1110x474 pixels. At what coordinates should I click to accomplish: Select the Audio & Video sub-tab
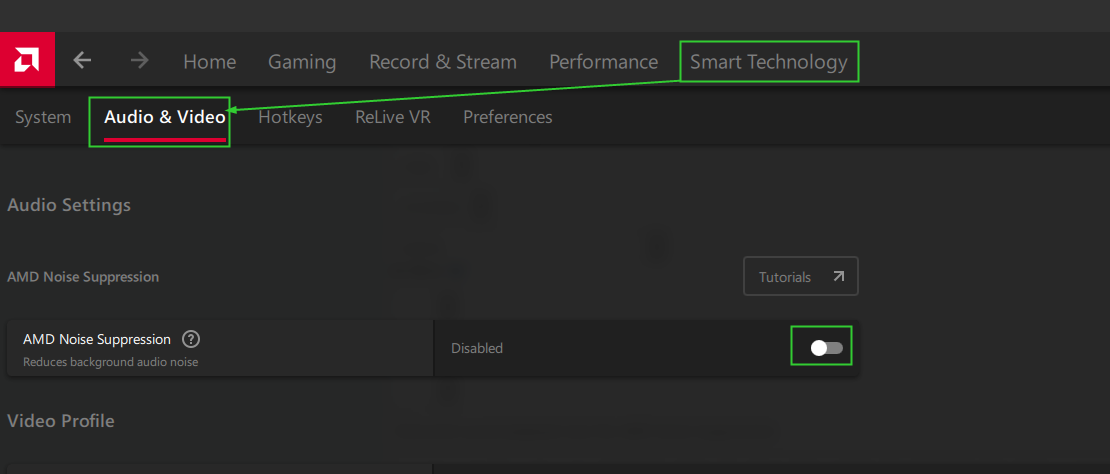pos(164,117)
